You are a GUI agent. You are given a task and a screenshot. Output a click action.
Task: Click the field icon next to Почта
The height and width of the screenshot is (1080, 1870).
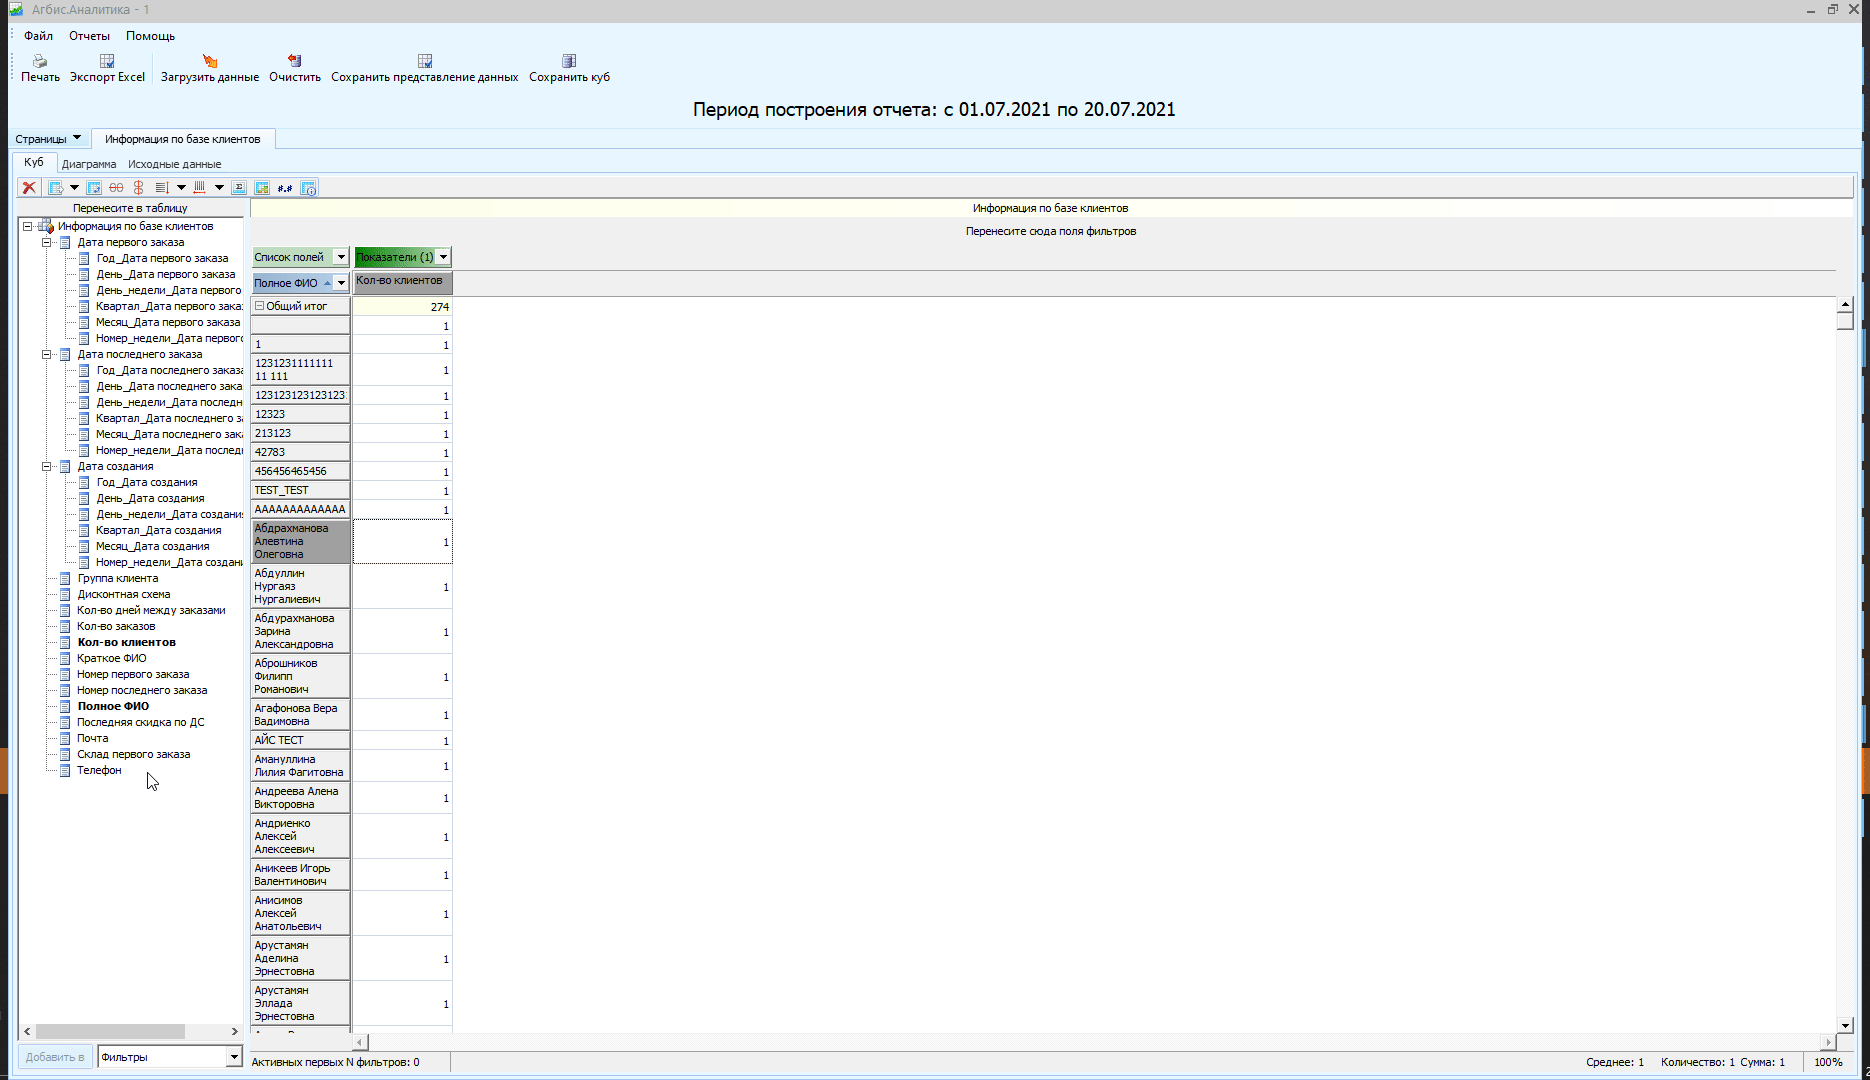[x=65, y=738]
